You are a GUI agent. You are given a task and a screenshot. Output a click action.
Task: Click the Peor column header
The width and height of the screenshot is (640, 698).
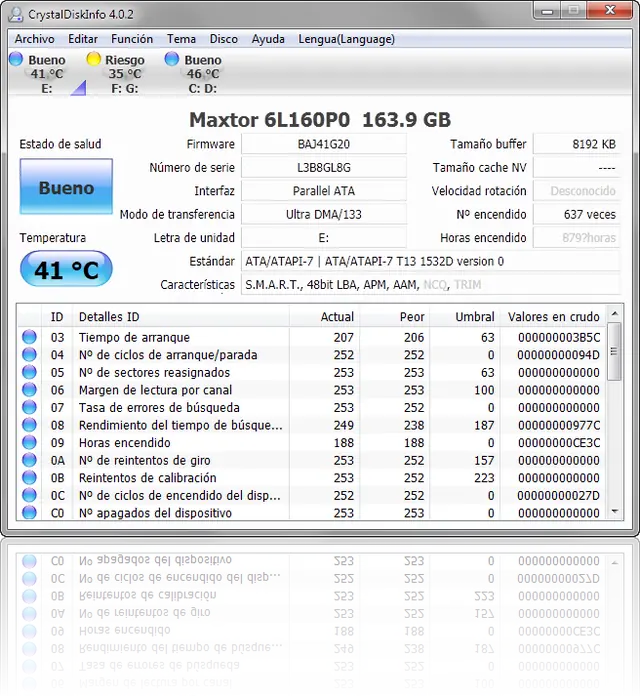click(395, 317)
